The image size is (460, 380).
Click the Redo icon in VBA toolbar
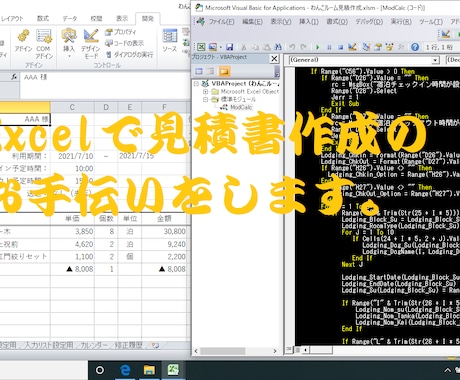point(303,47)
